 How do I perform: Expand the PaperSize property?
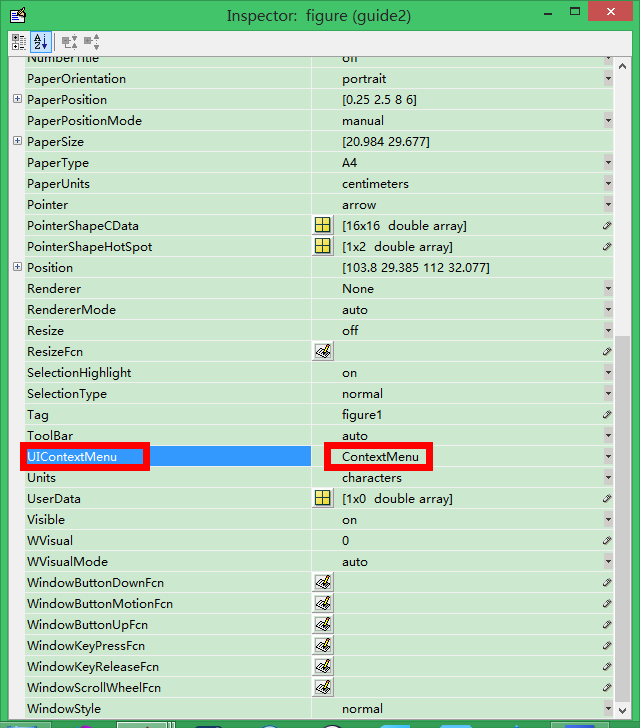pyautogui.click(x=17, y=141)
